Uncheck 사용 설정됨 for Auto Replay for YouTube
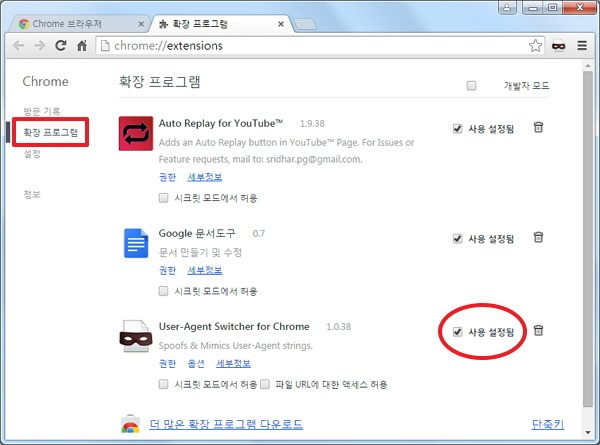The height and width of the screenshot is (445, 600). click(458, 129)
